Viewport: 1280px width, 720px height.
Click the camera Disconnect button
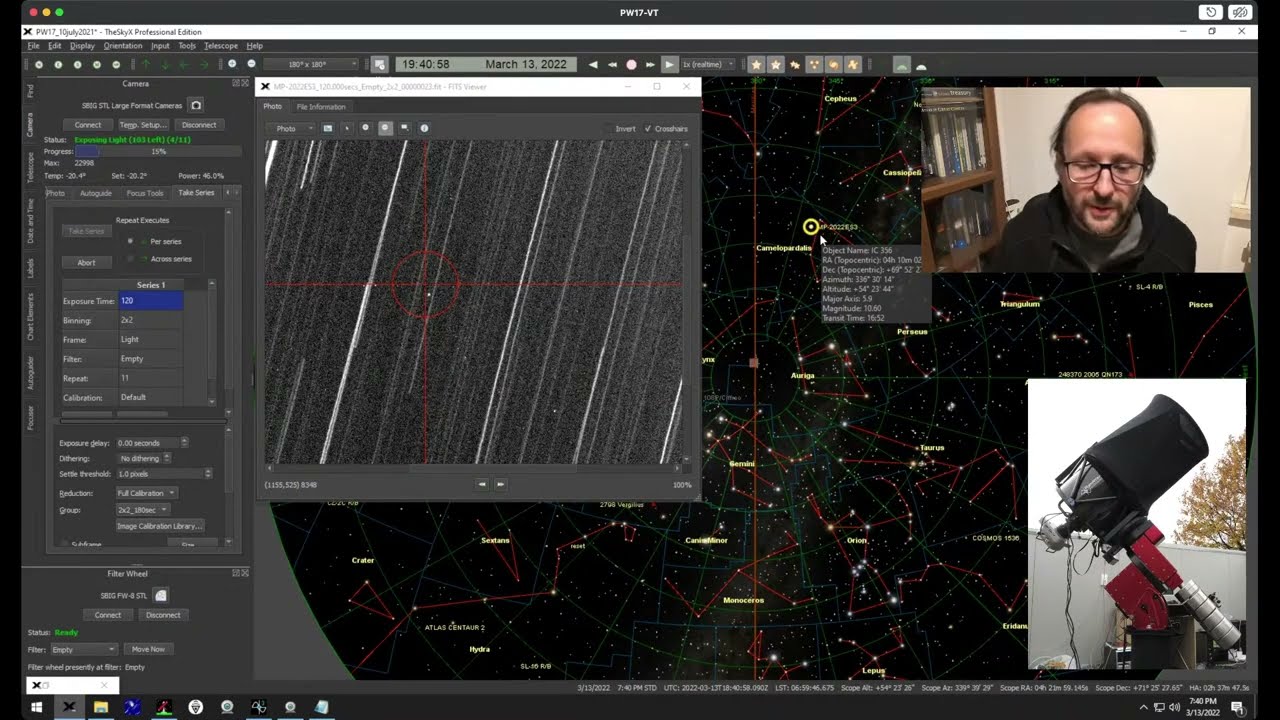[198, 125]
